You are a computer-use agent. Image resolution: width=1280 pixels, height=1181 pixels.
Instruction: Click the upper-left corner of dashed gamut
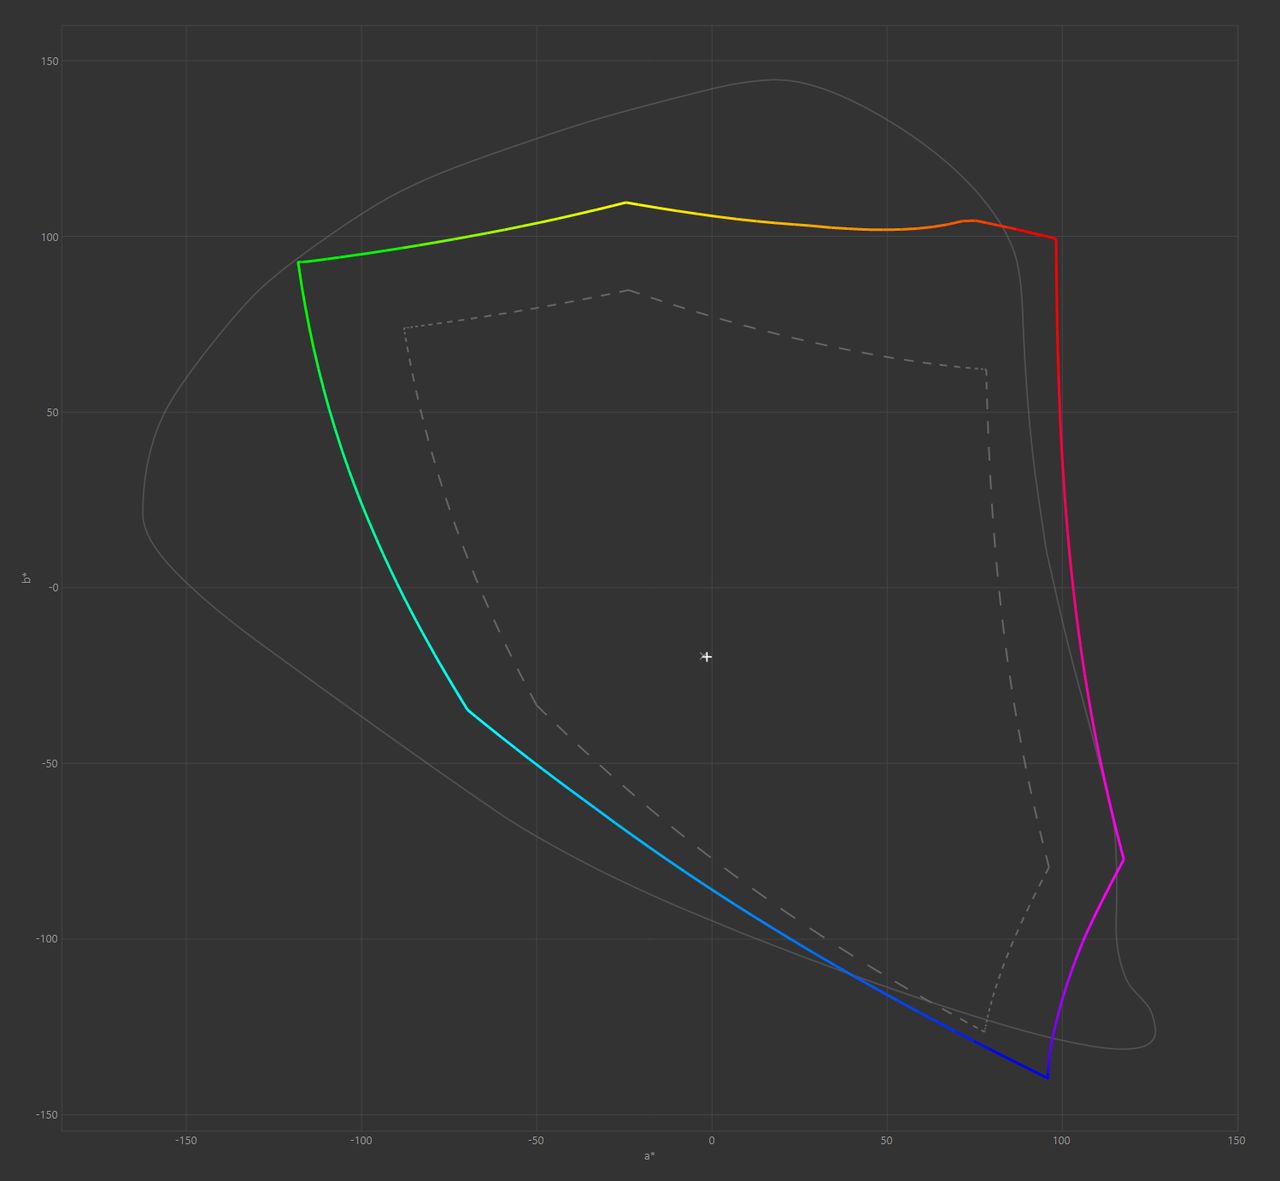pos(404,328)
